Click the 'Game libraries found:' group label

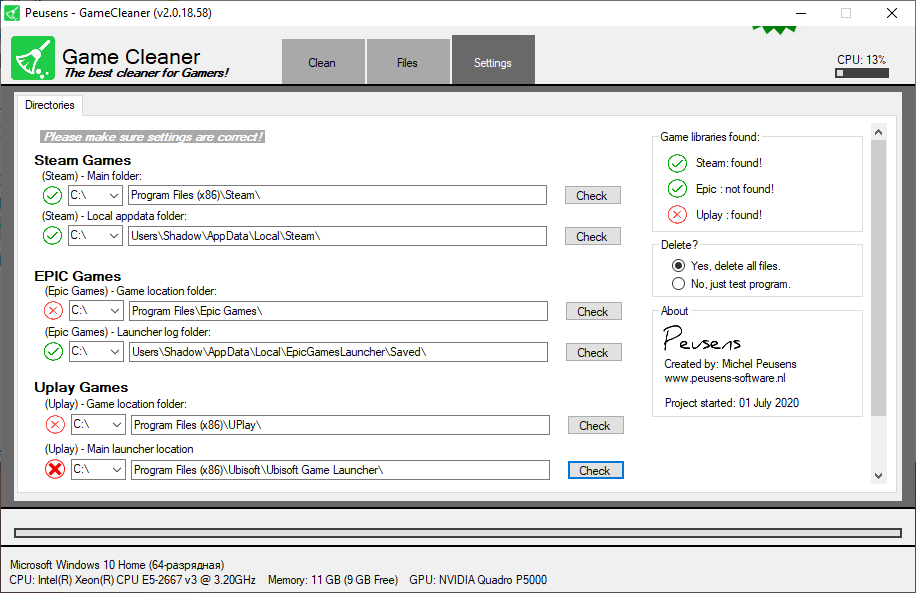(x=710, y=137)
